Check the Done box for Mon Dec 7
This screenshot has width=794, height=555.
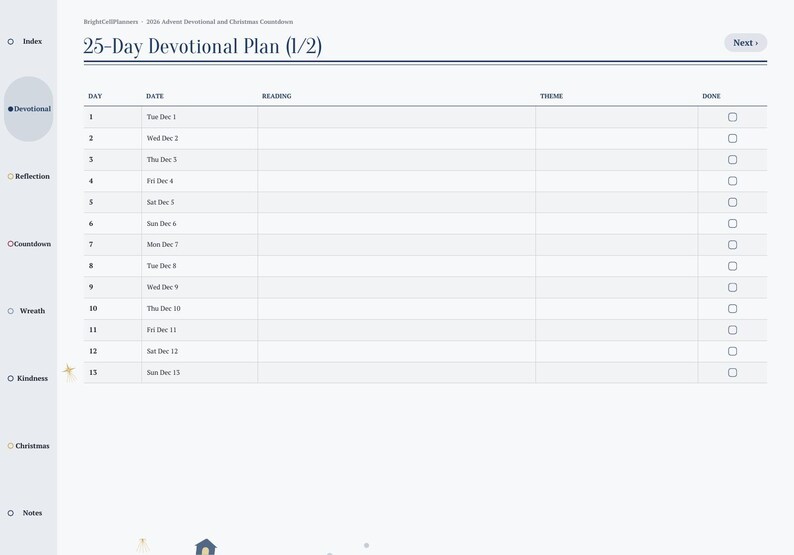tap(732, 245)
